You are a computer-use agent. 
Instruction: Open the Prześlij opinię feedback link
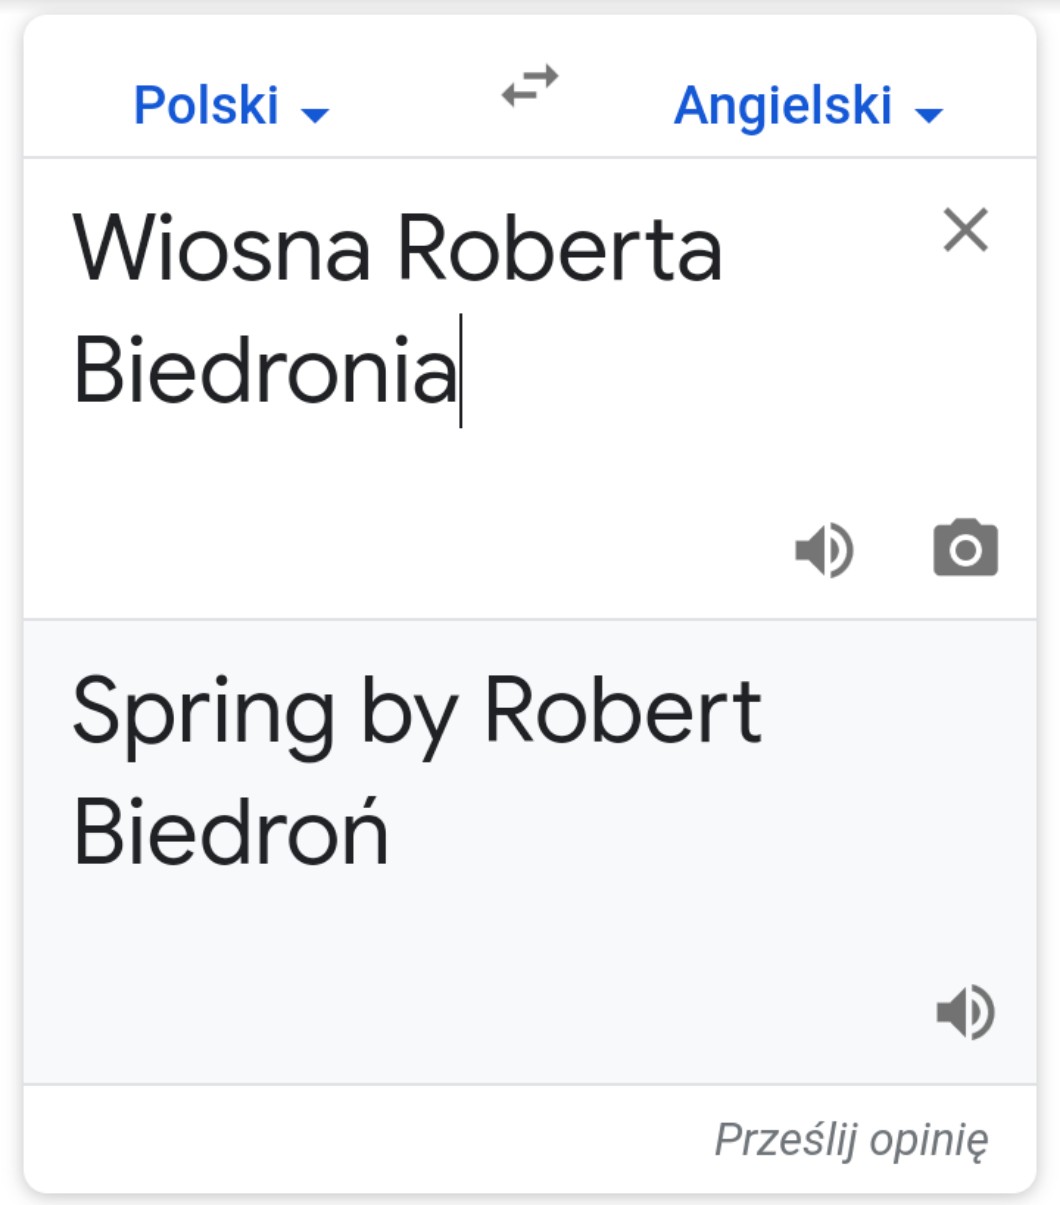point(851,1139)
